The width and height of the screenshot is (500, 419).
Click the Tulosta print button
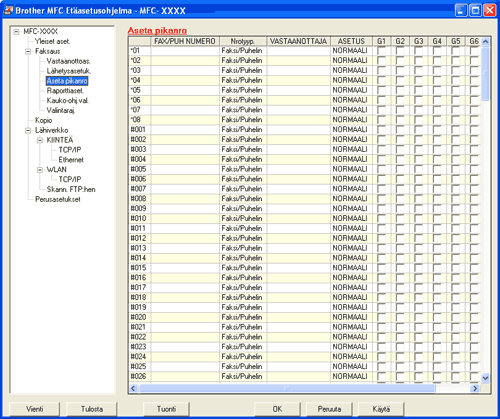point(92,409)
